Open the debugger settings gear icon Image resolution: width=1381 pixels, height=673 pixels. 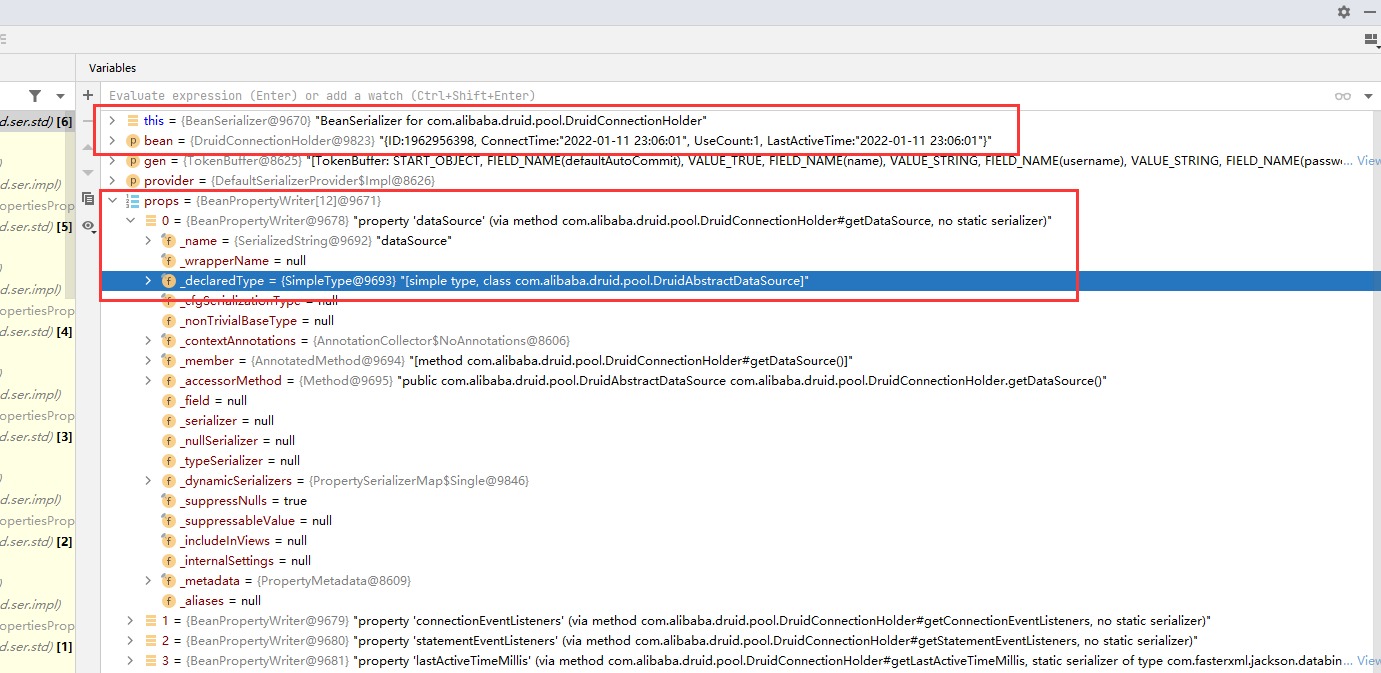pos(1343,12)
